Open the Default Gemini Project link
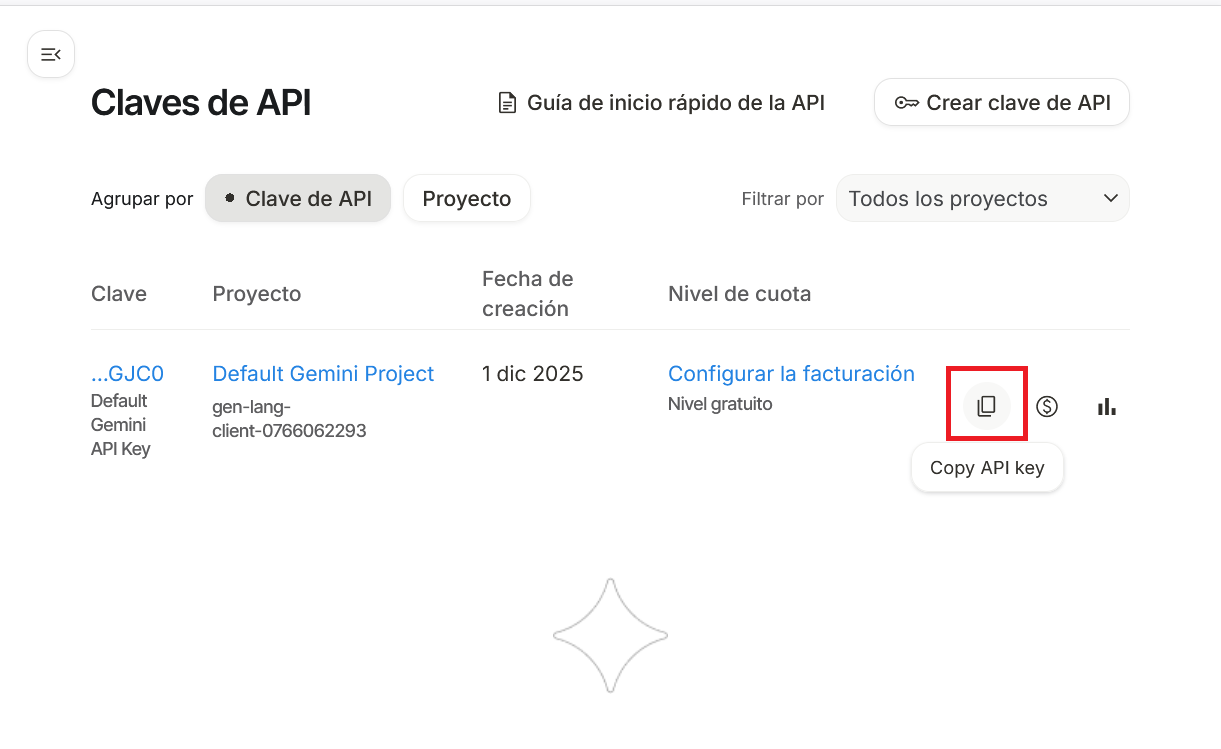The height and width of the screenshot is (749, 1221). point(323,374)
